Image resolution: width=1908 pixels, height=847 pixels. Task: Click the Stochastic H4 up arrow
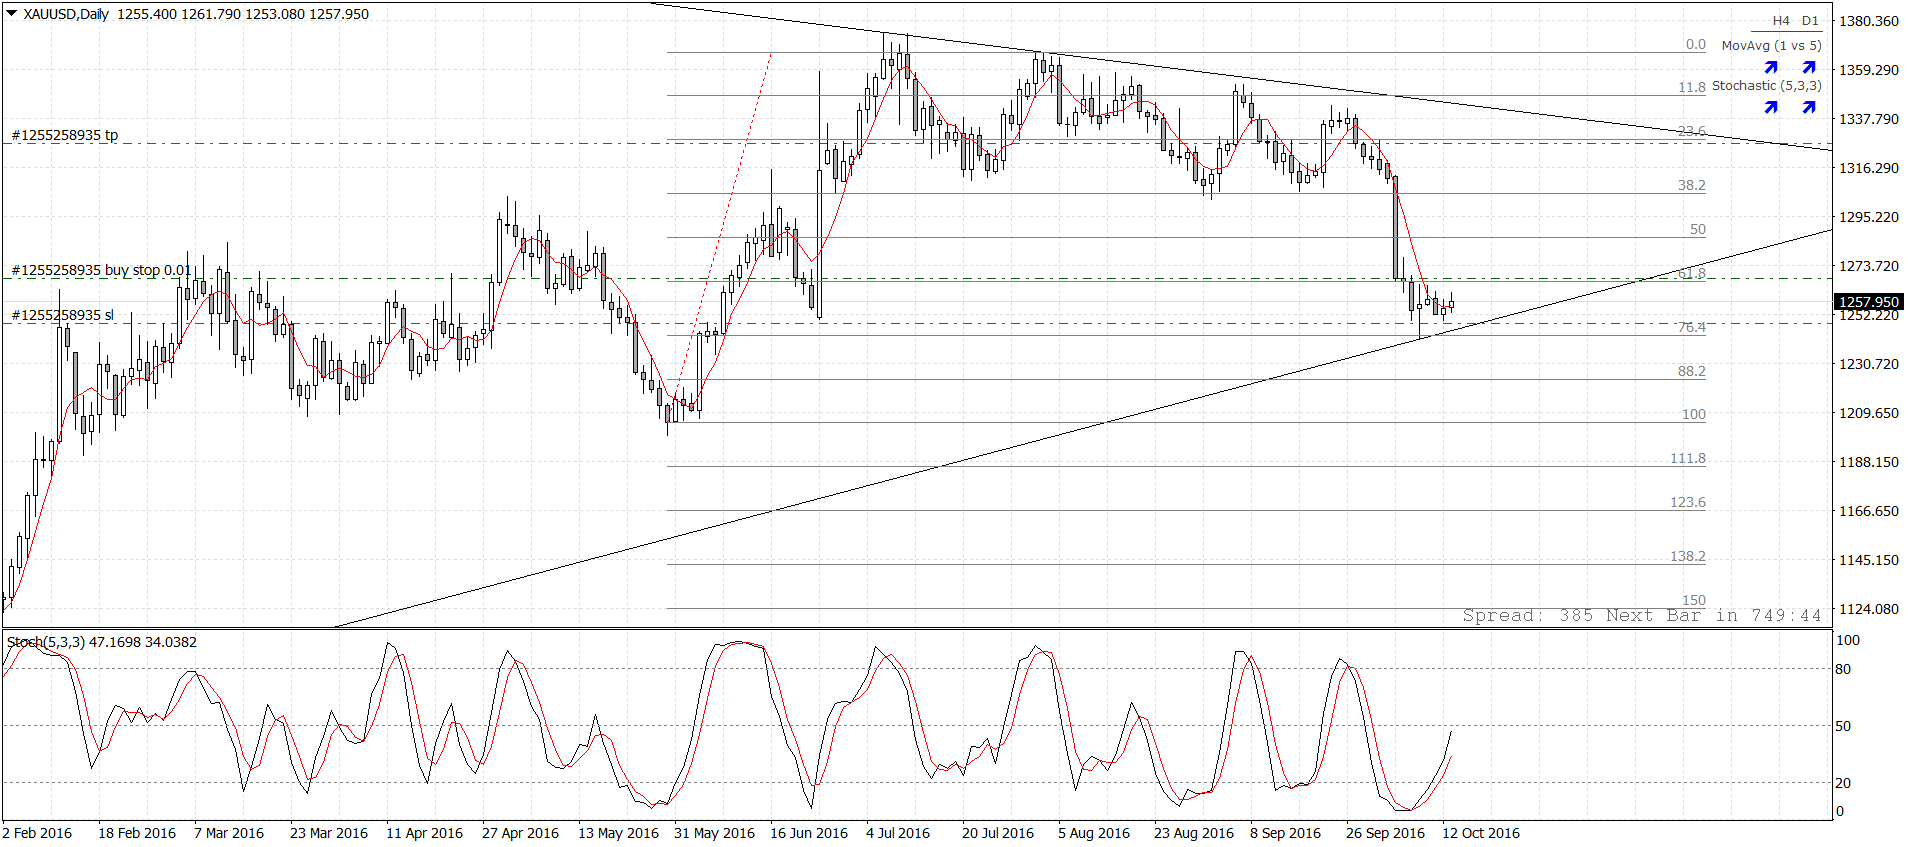point(1771,107)
